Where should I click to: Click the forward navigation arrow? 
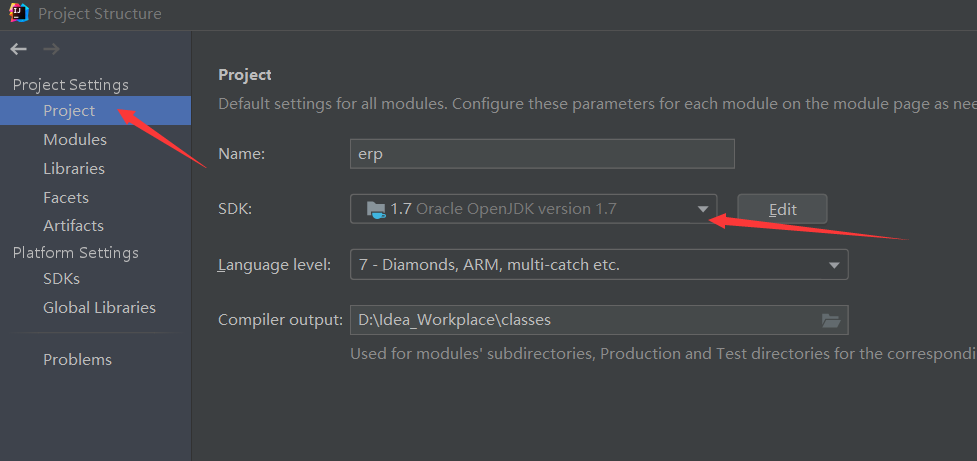coord(51,49)
